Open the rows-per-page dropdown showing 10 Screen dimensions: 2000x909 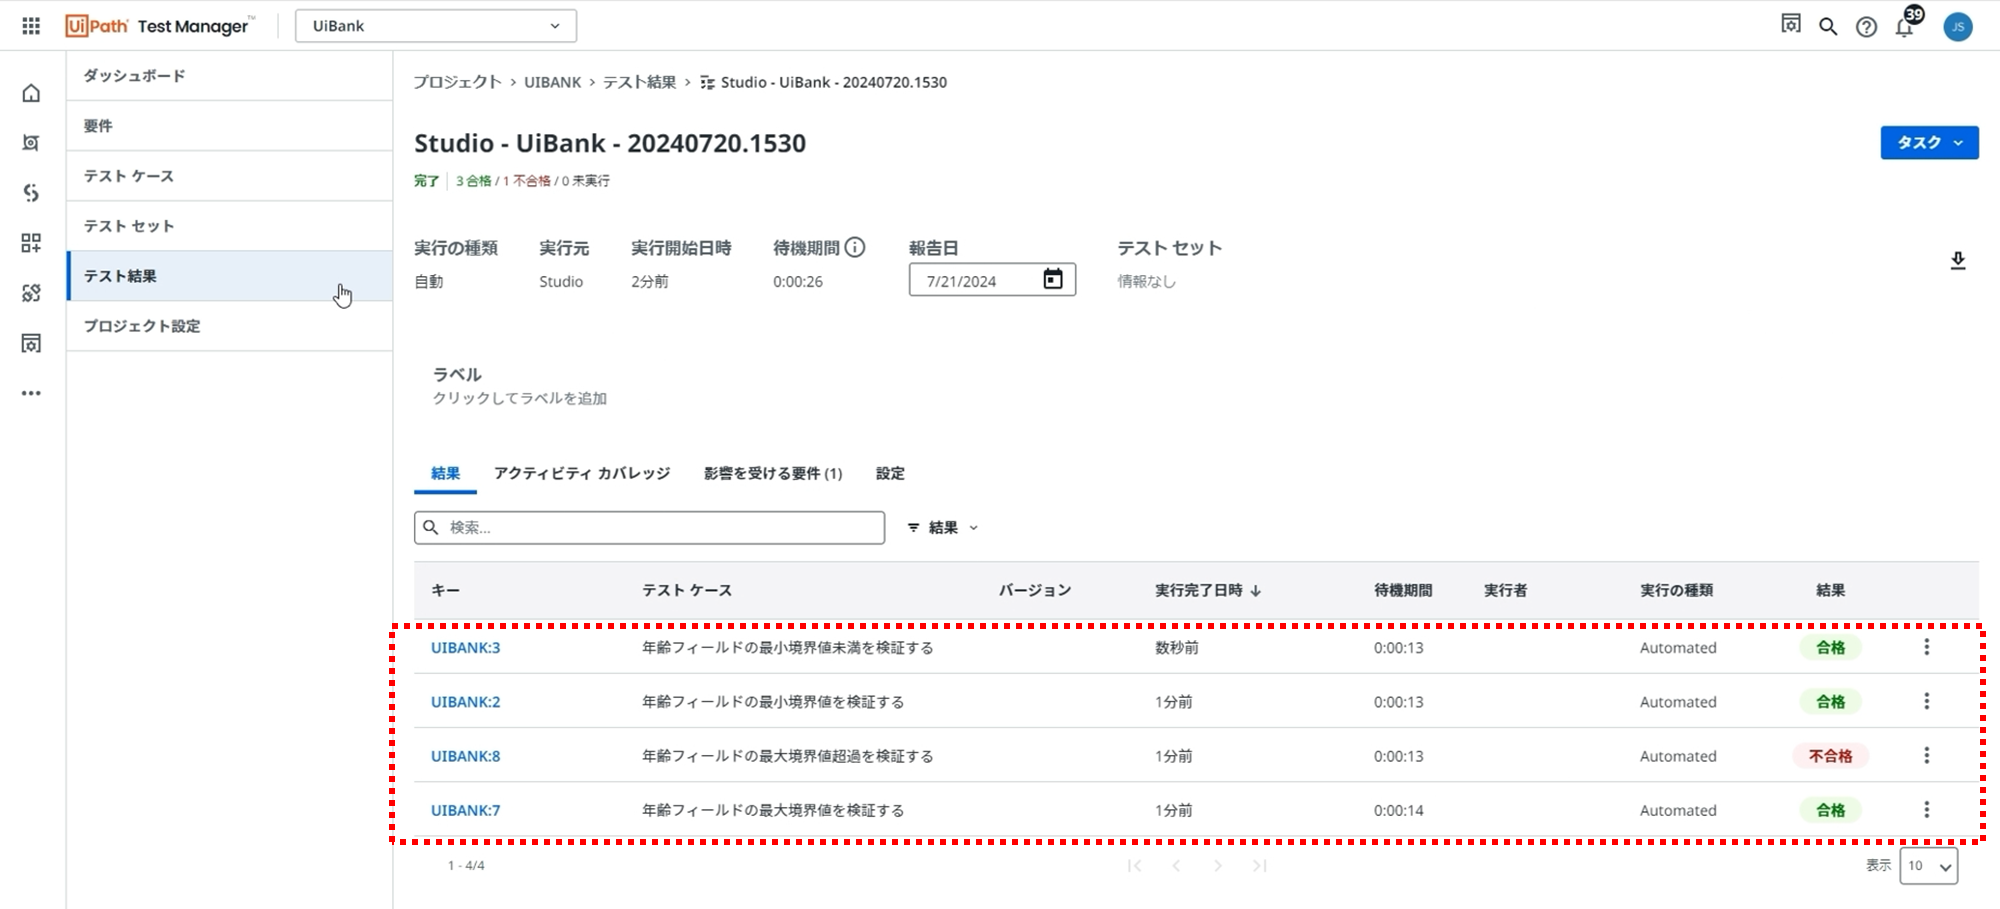[1928, 866]
